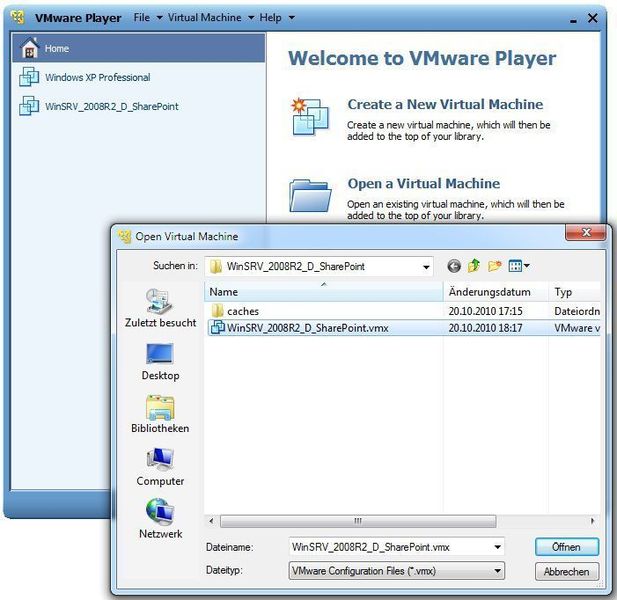Open Zuletzt besucht in places bar
Viewport: 617px width, 600px height.
point(161,308)
